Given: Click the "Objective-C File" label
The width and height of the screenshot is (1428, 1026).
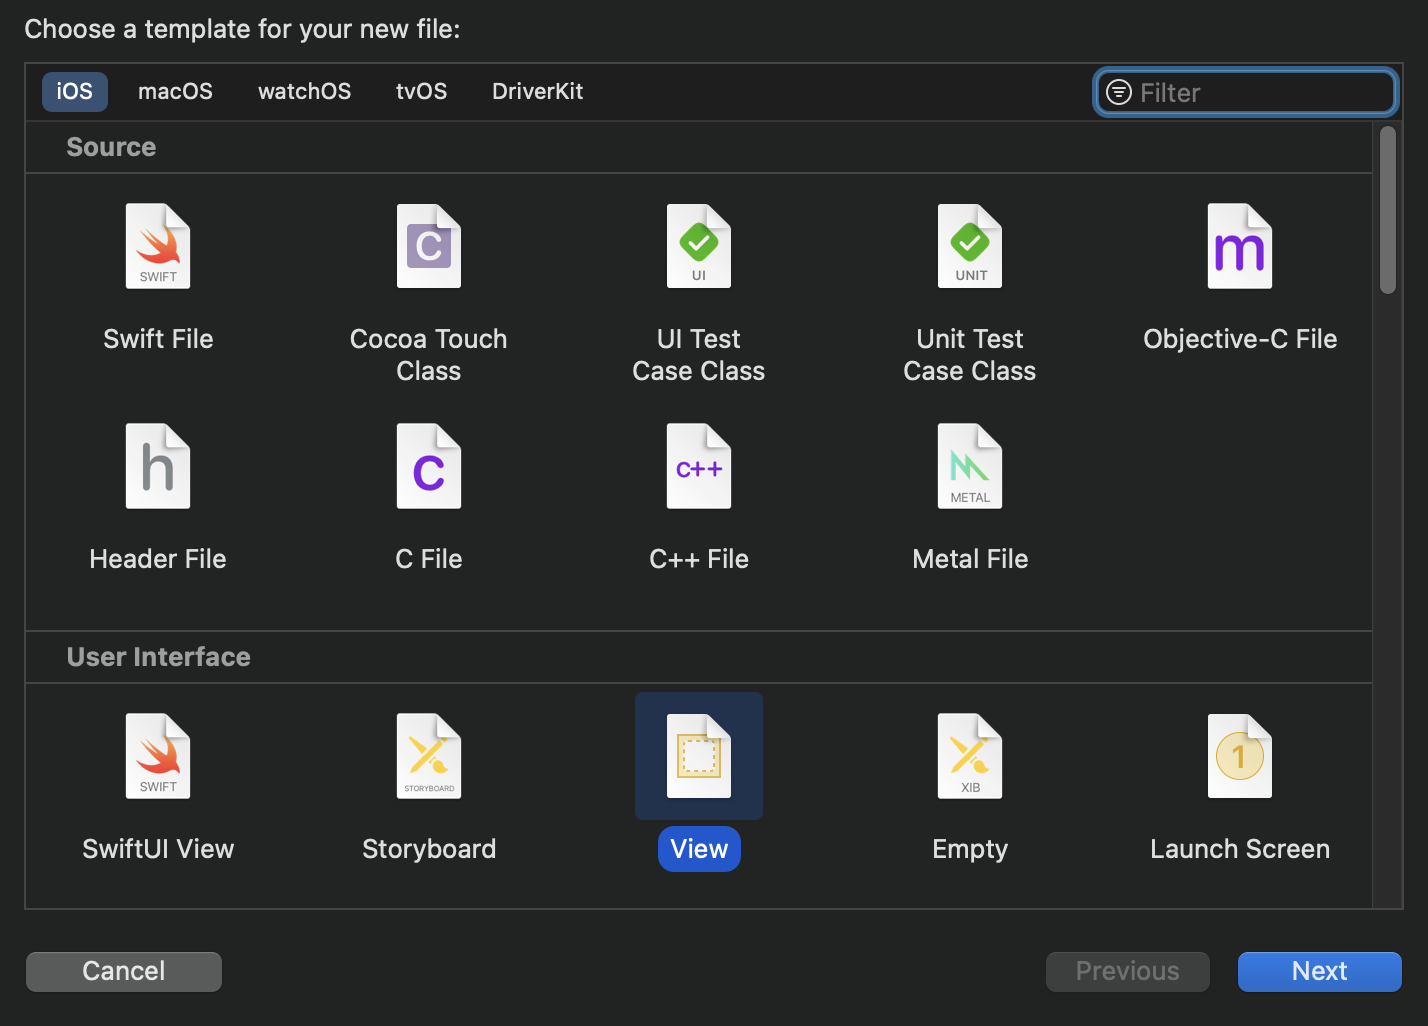Looking at the screenshot, I should pyautogui.click(x=1240, y=339).
